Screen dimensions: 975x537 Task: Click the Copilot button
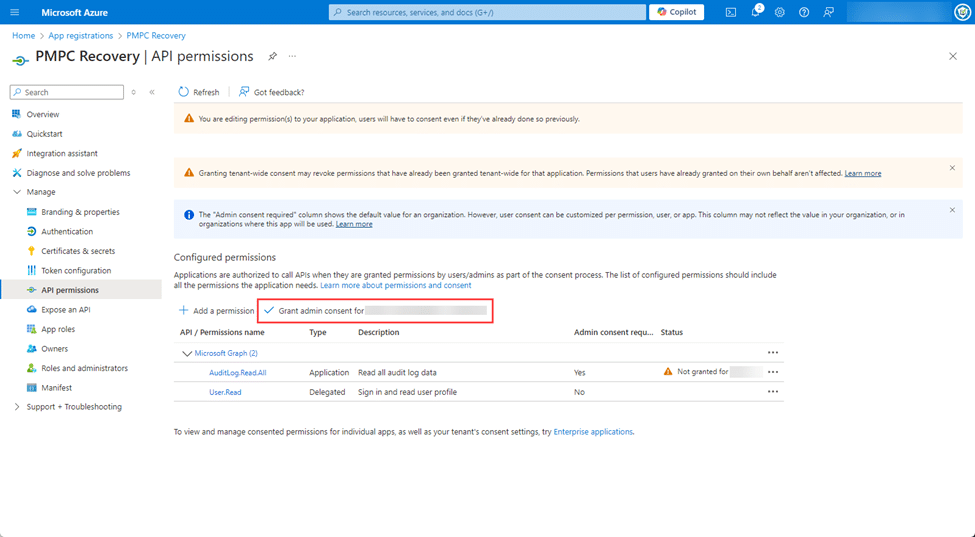pos(676,12)
